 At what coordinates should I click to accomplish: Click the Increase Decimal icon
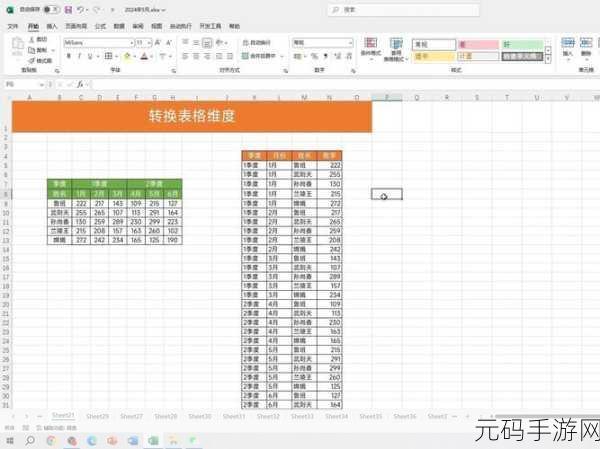pyautogui.click(x=338, y=56)
